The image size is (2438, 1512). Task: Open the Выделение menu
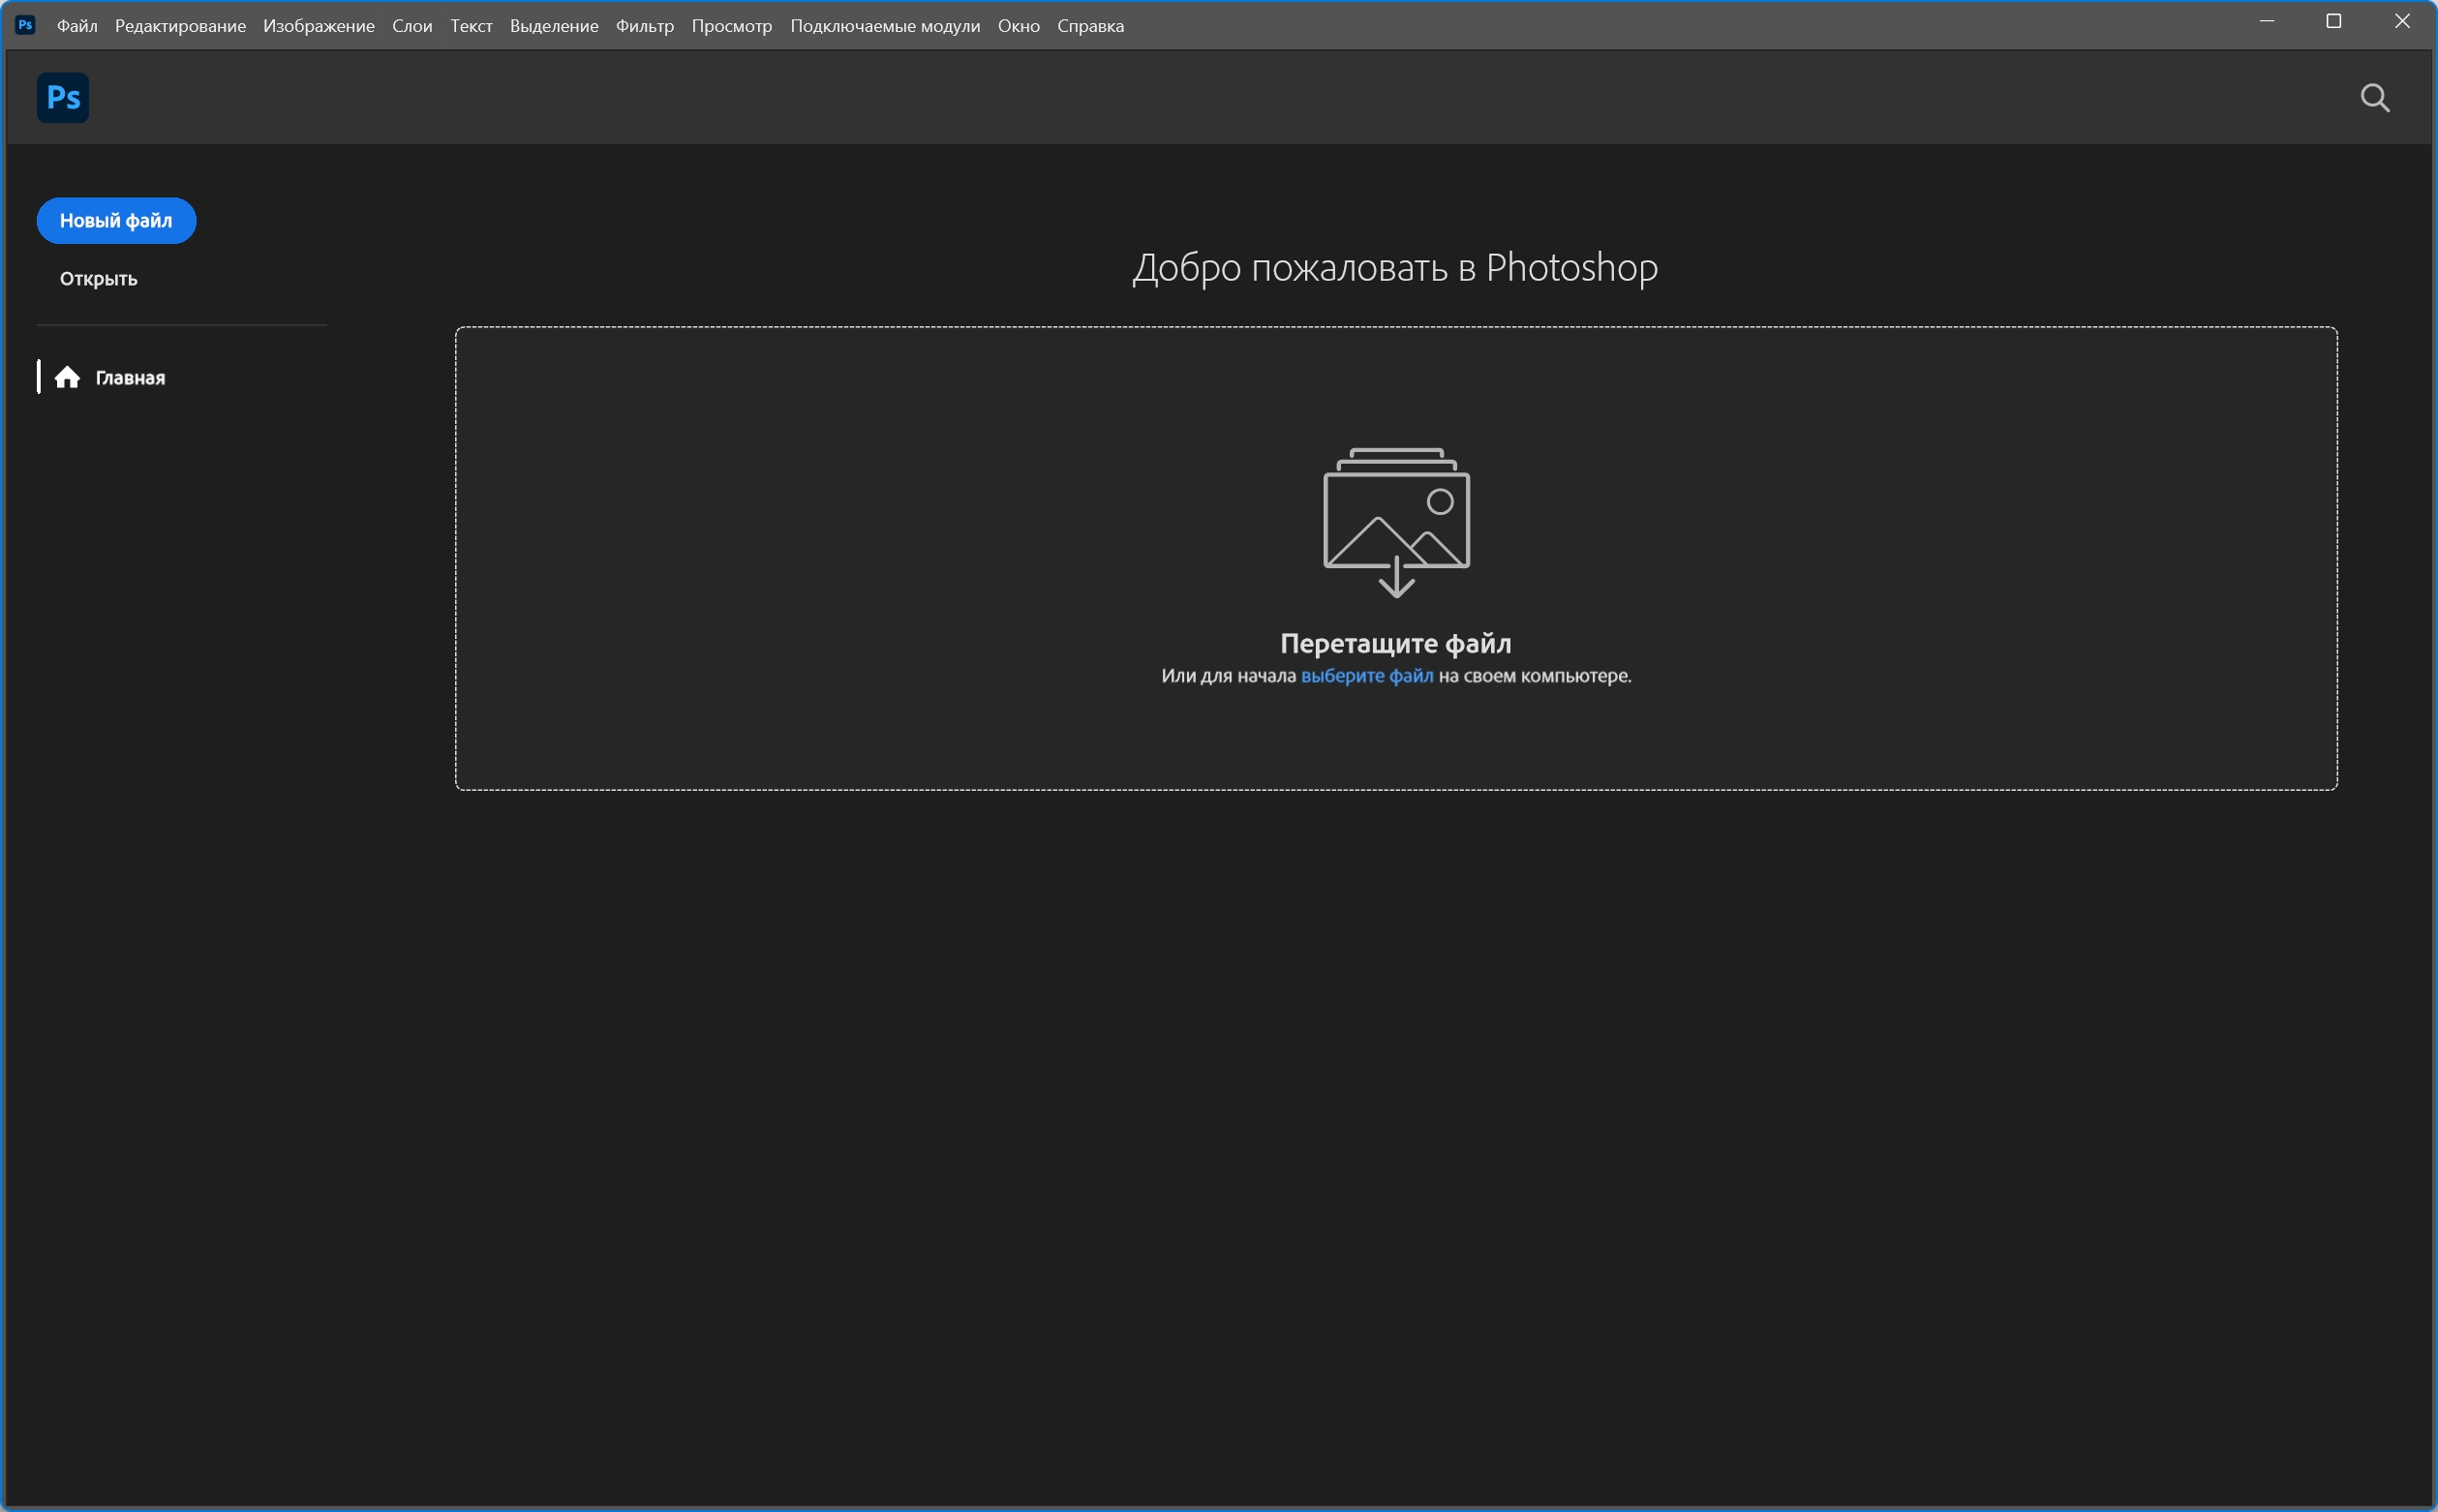554,26
